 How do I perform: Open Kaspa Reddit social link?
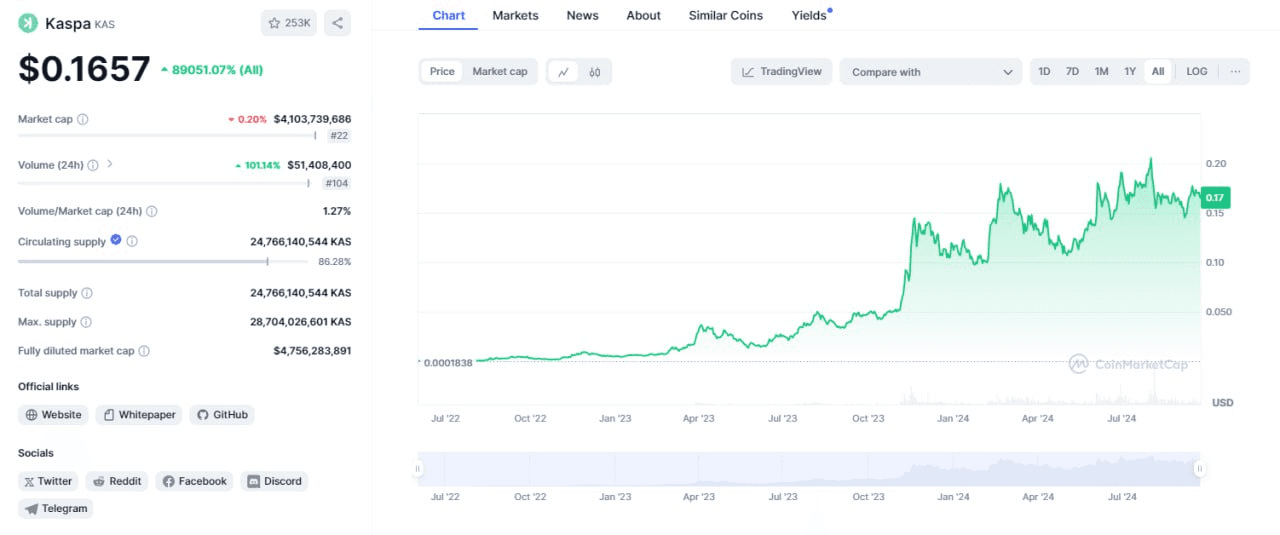pos(116,481)
